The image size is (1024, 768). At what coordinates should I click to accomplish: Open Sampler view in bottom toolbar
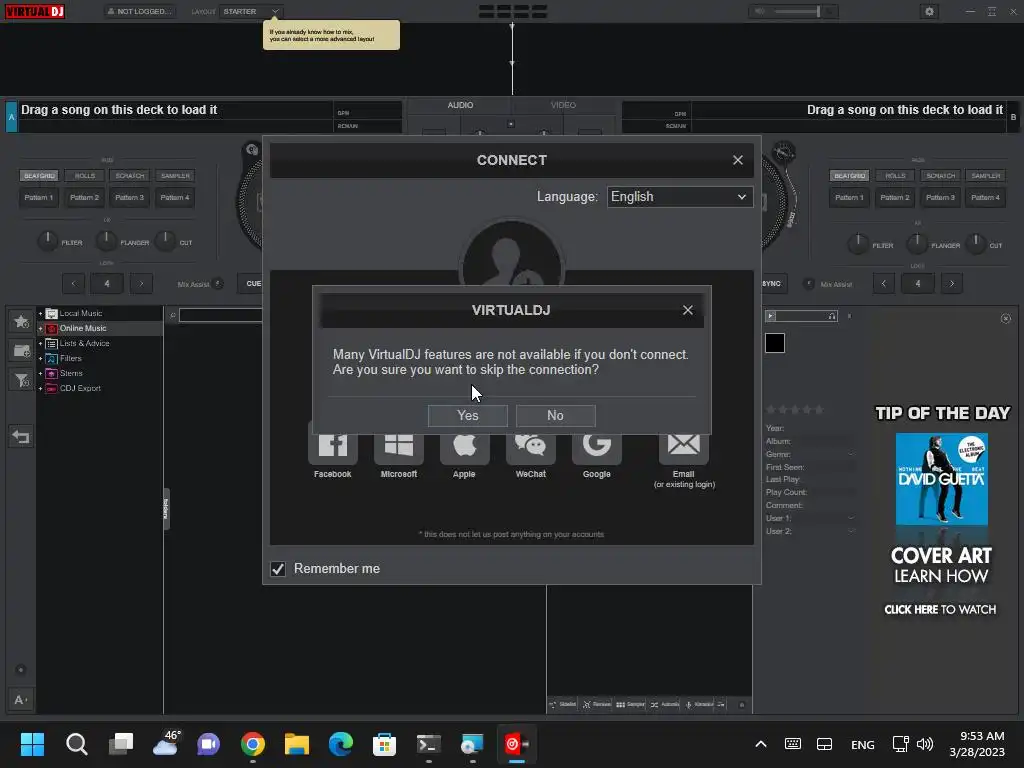tap(630, 705)
